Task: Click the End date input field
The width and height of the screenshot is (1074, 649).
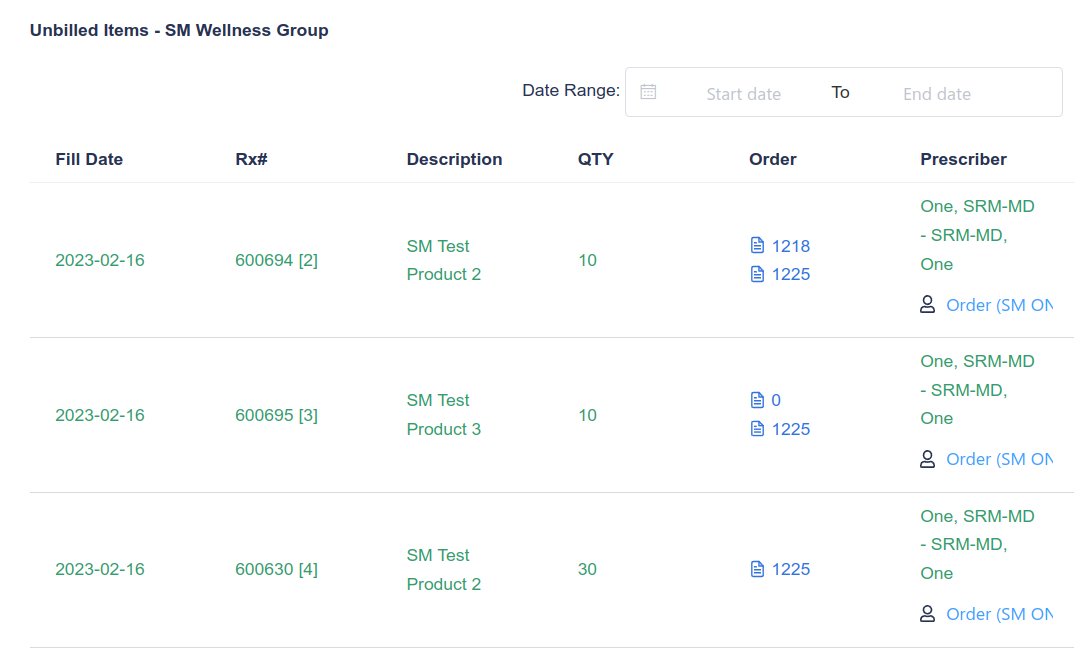Action: 936,94
